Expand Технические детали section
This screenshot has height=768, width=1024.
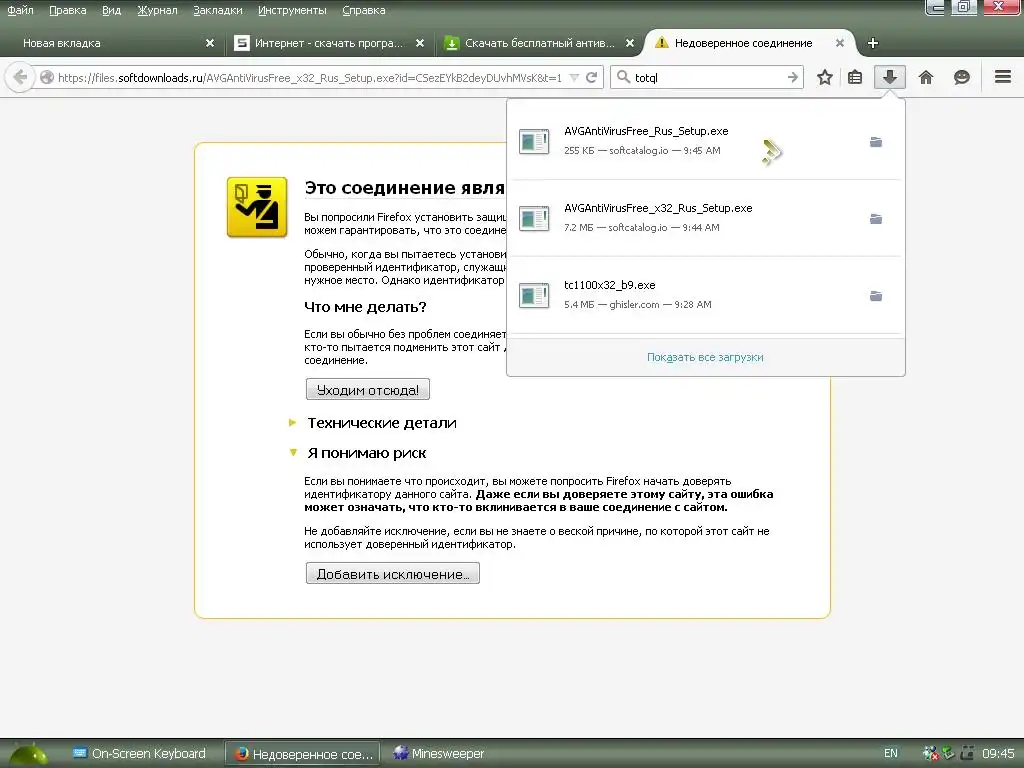click(x=381, y=423)
